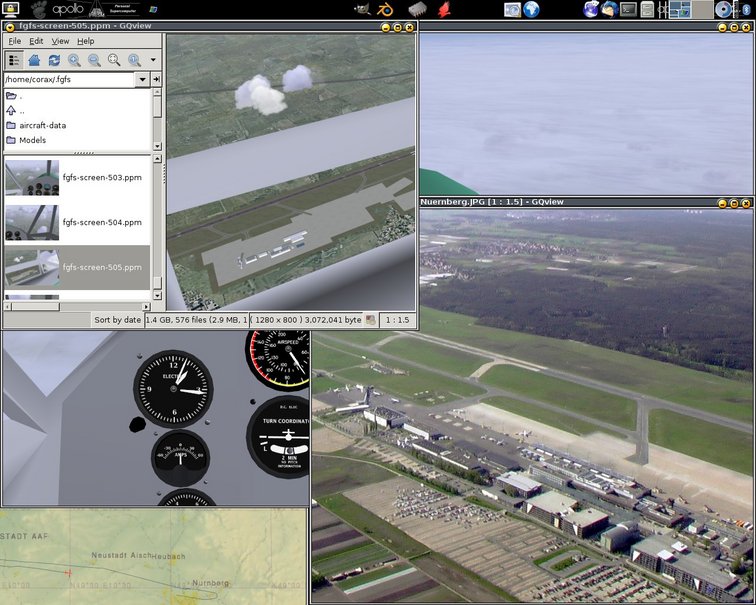
Task: Open the File menu
Action: 14,41
